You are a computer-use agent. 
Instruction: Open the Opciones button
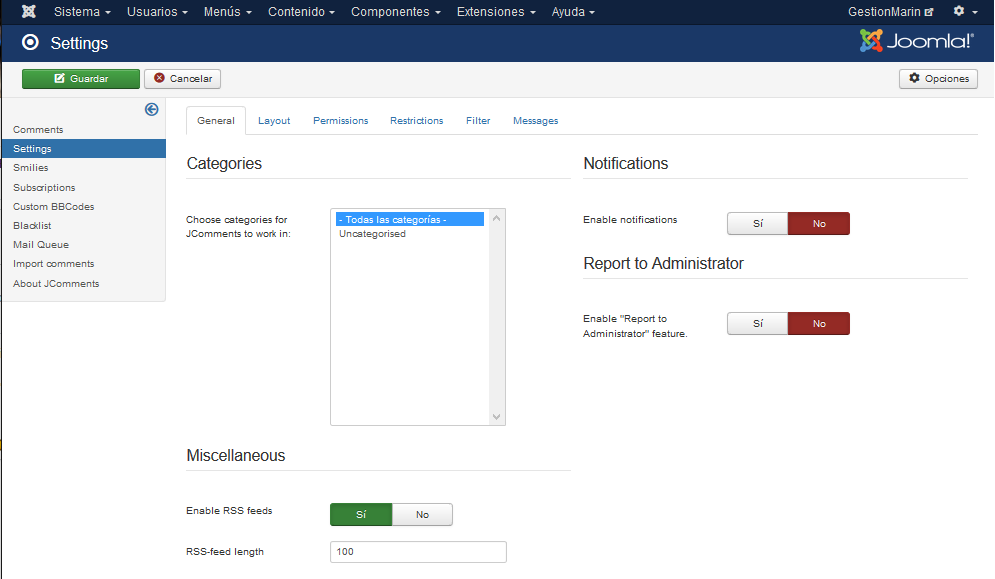point(938,79)
